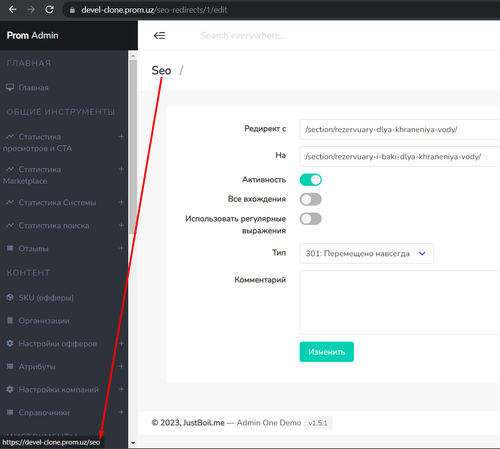Viewport: 500px width, 449px height.
Task: Collapse sidebar with the menu arrow icon
Action: [x=159, y=35]
